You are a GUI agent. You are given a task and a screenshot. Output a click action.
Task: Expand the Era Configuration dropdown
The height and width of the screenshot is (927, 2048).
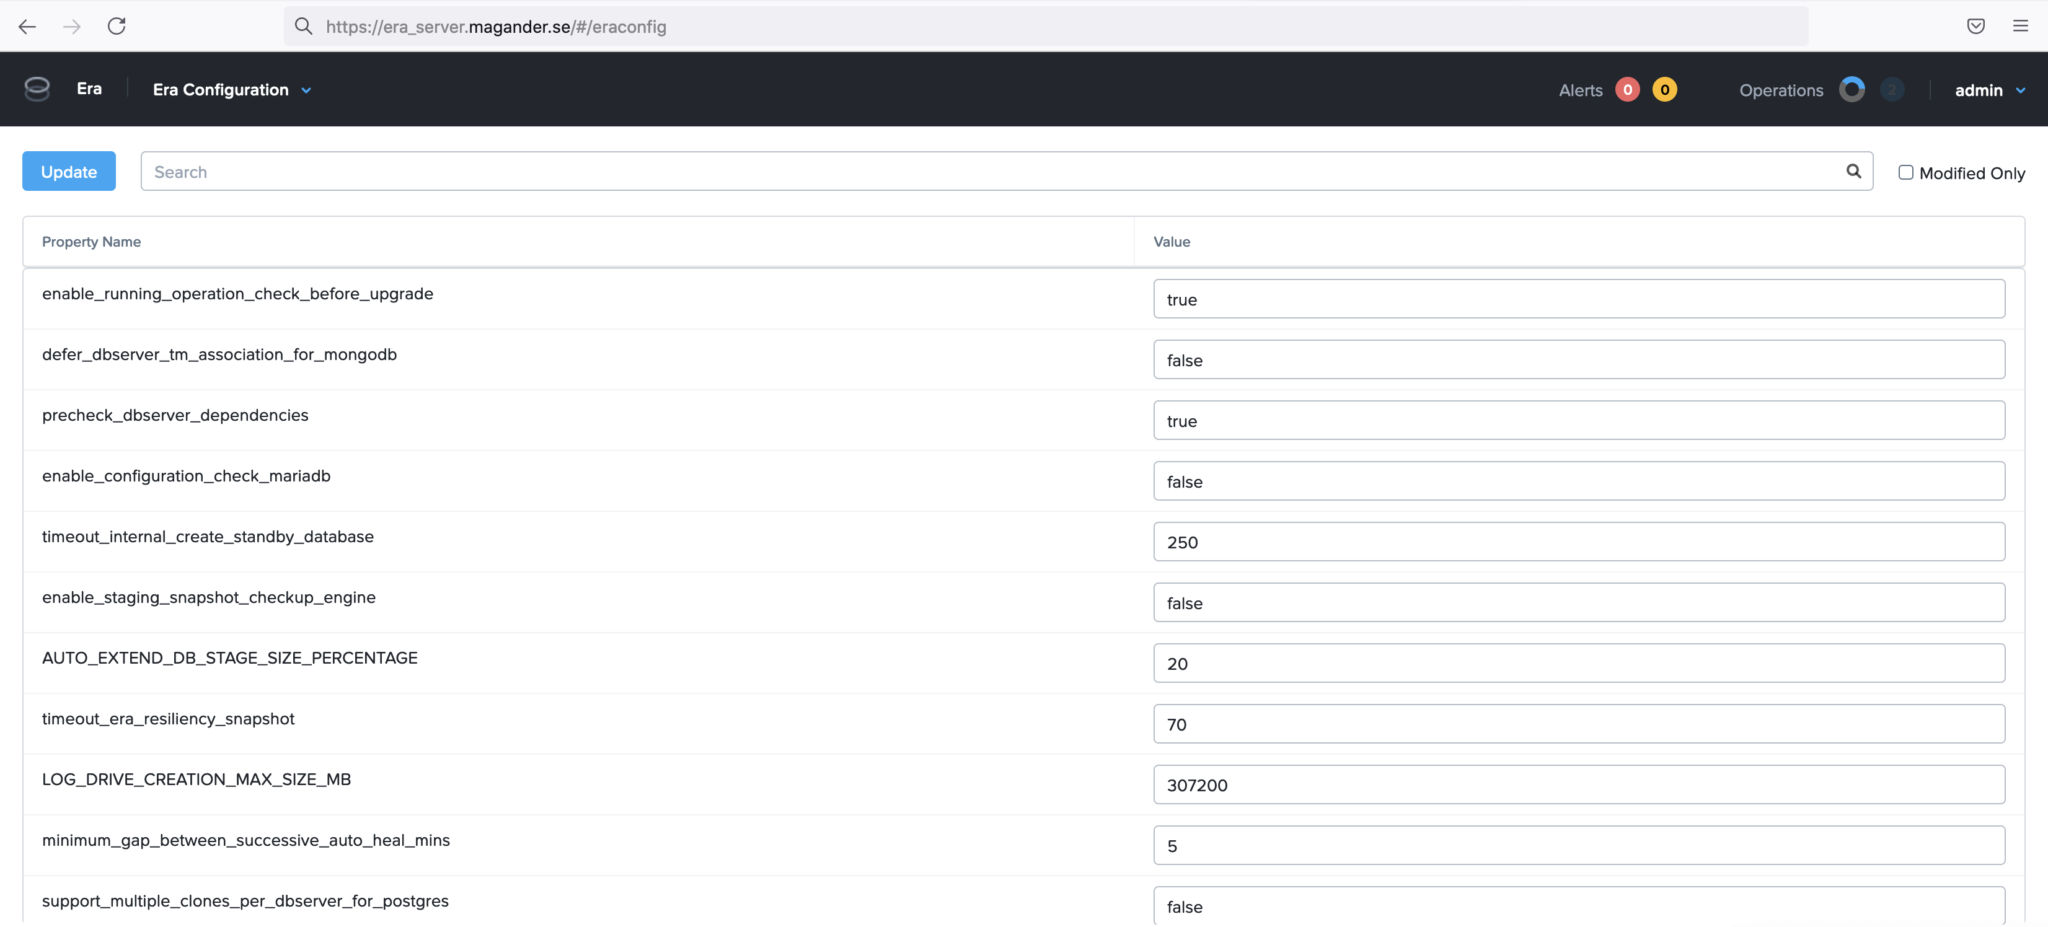click(x=305, y=90)
